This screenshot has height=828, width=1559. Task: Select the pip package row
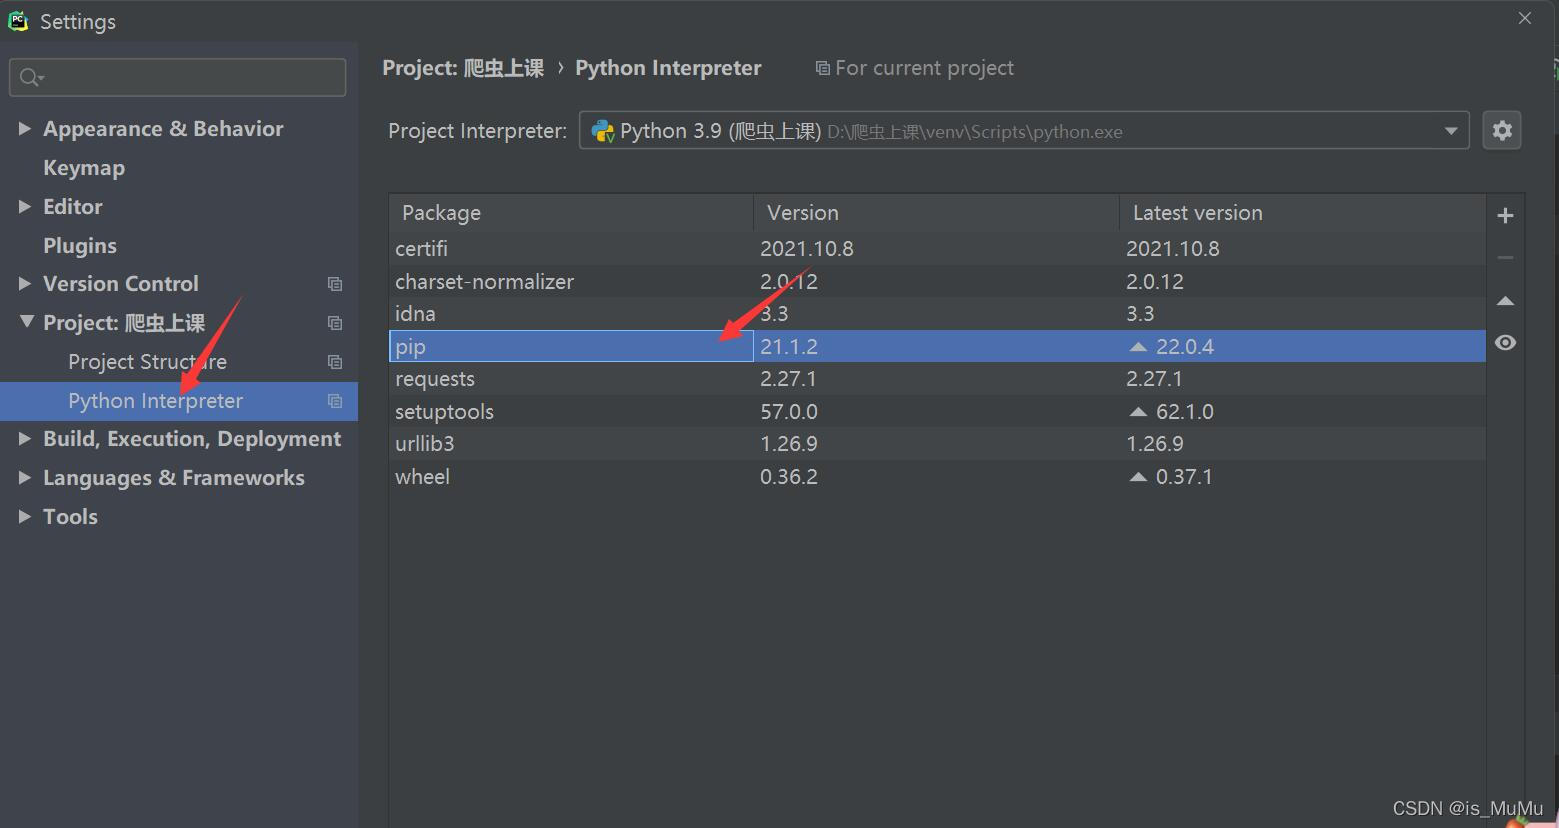[x=937, y=346]
